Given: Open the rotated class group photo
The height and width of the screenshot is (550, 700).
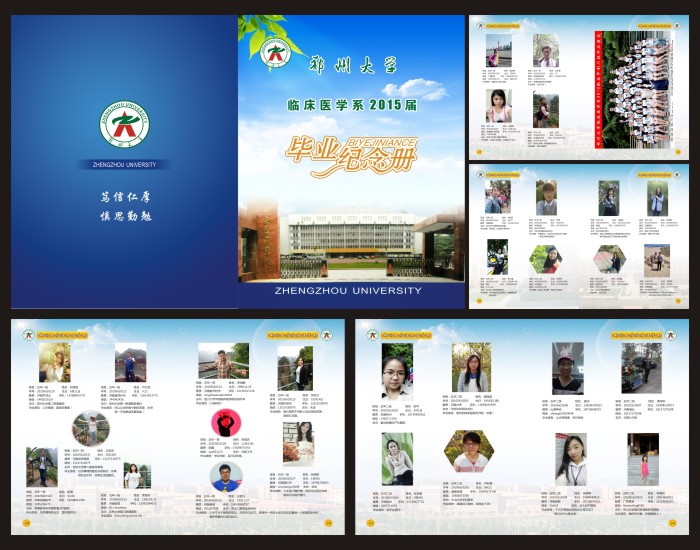Looking at the screenshot, I should pos(634,89).
